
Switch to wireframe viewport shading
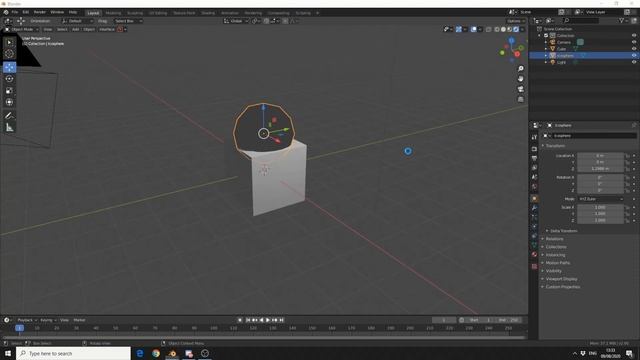click(497, 29)
